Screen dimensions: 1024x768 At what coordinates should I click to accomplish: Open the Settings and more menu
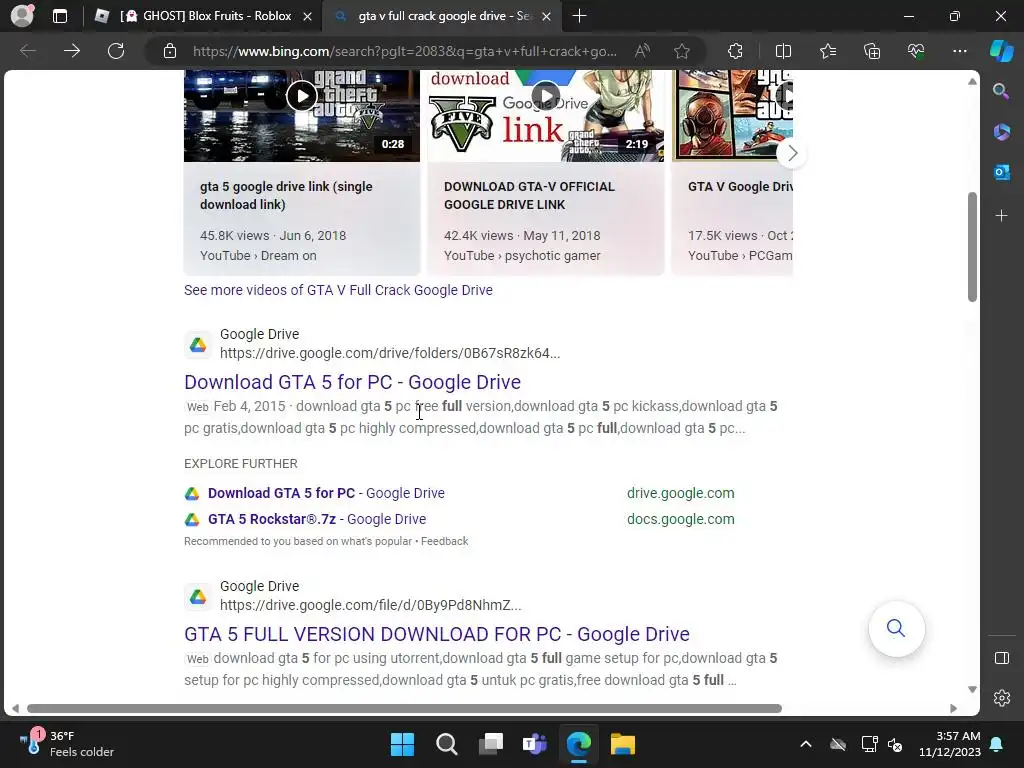pos(959,51)
